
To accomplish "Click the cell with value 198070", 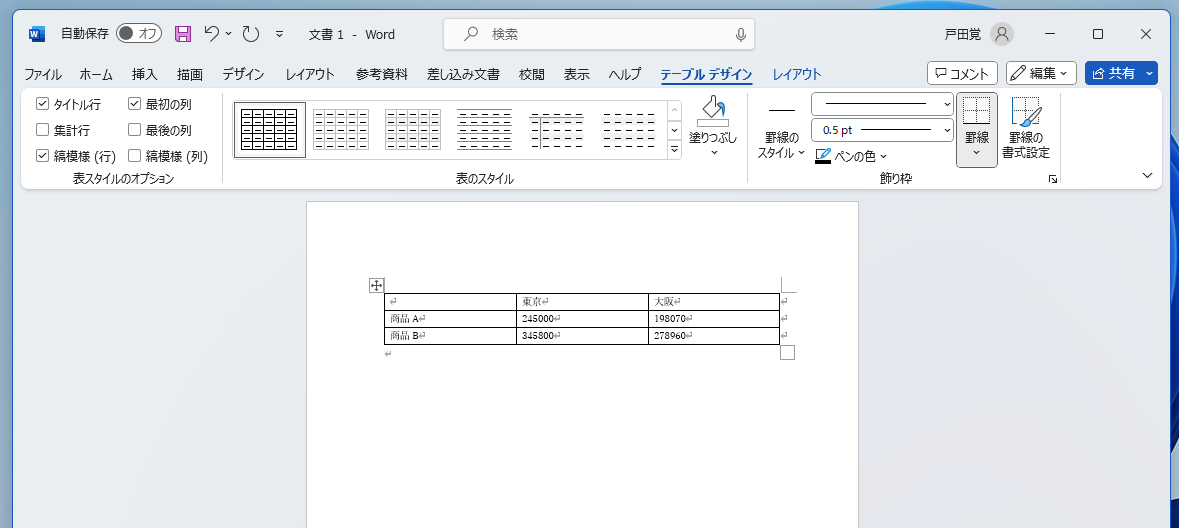I will click(x=714, y=319).
